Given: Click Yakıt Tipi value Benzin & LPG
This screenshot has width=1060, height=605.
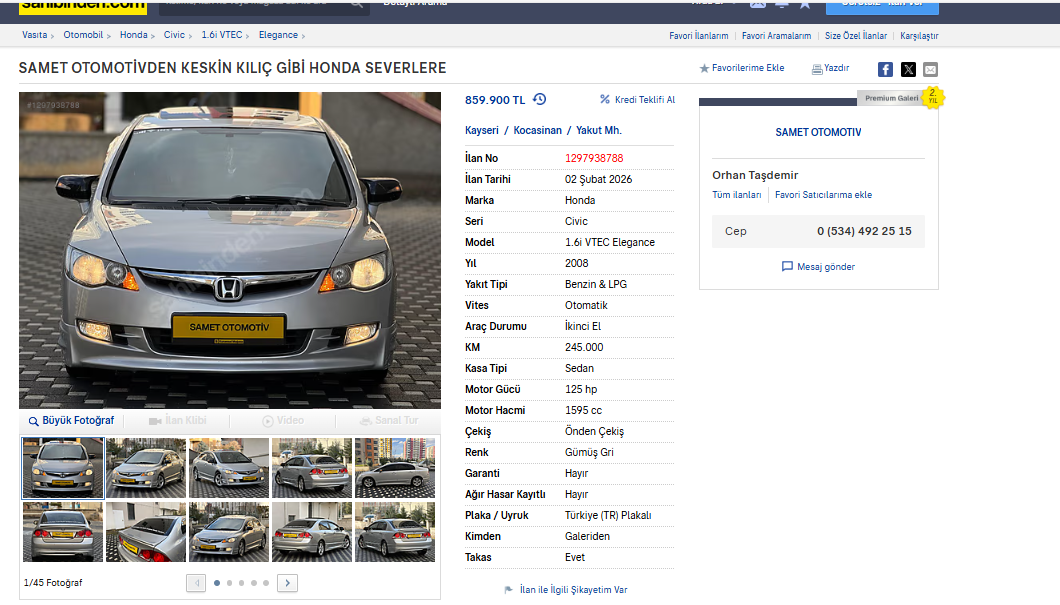Looking at the screenshot, I should (x=596, y=285).
